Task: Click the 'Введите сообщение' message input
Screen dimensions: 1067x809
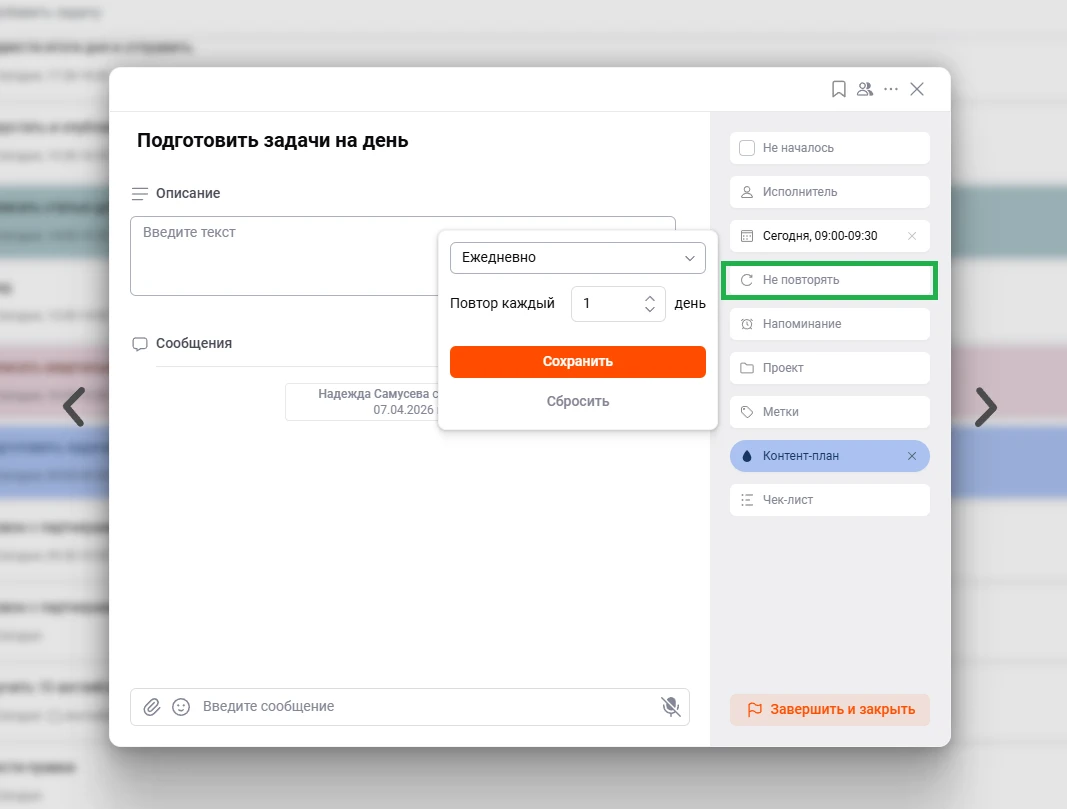Action: [x=420, y=707]
